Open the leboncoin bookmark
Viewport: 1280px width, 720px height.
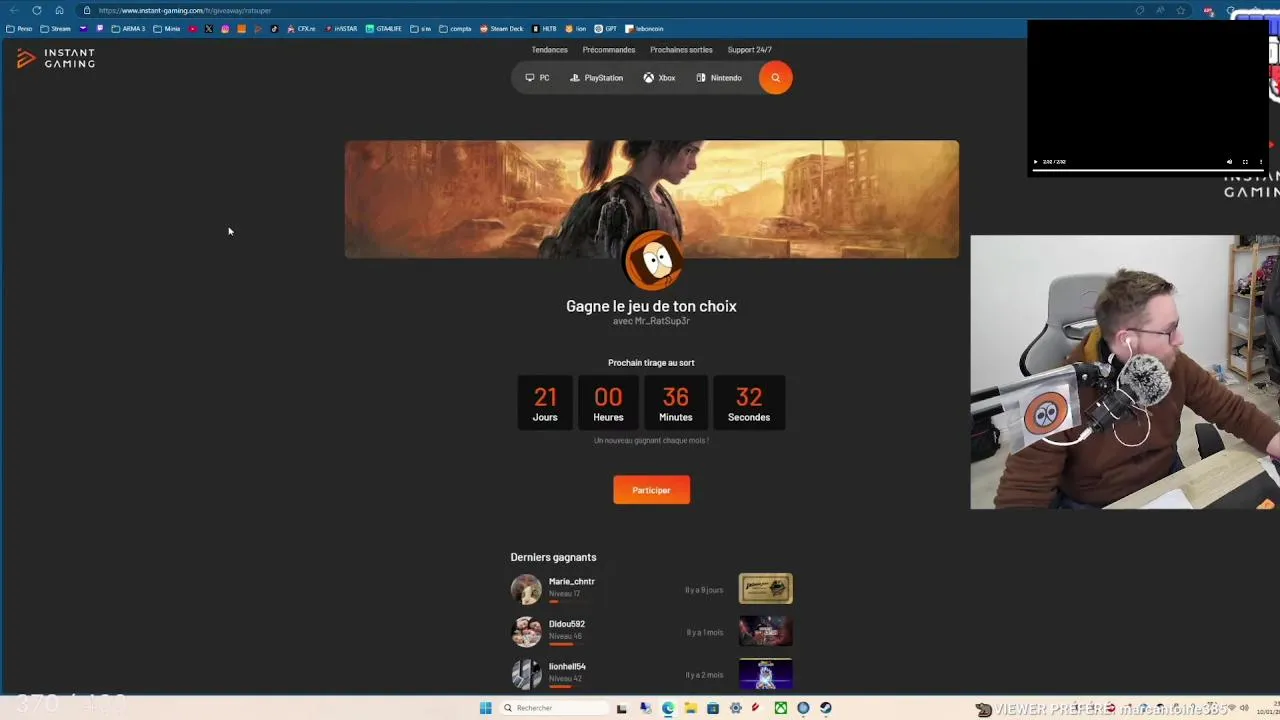[644, 29]
